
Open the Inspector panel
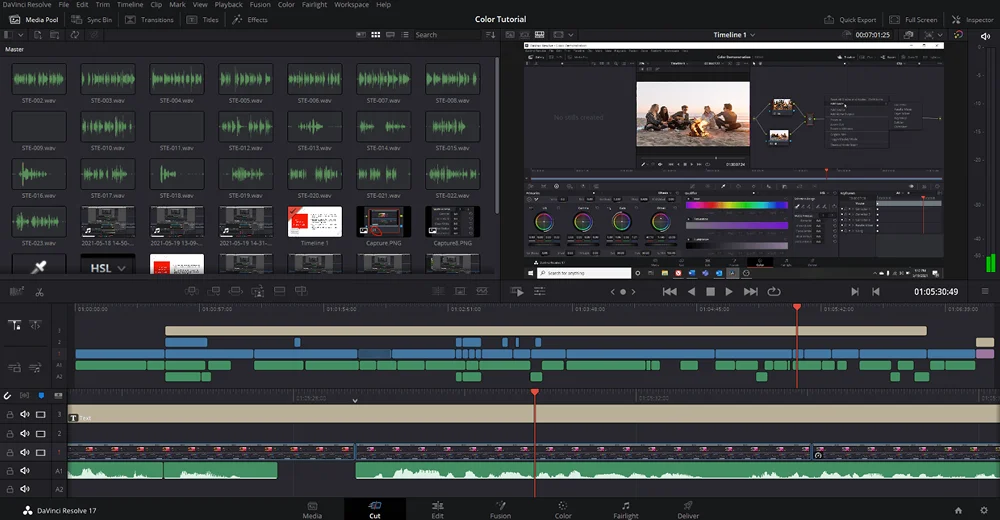pos(973,20)
